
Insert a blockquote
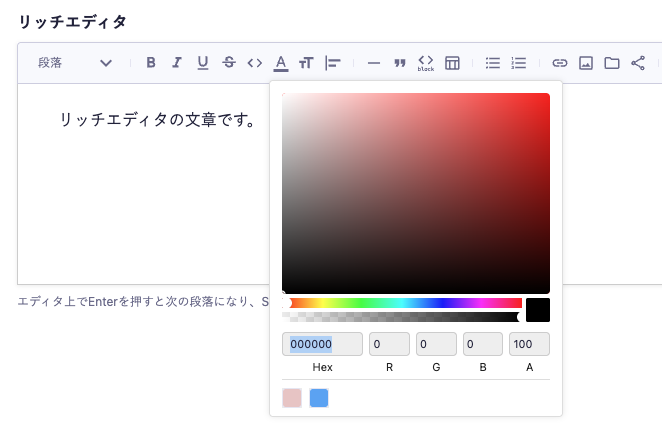[x=400, y=63]
